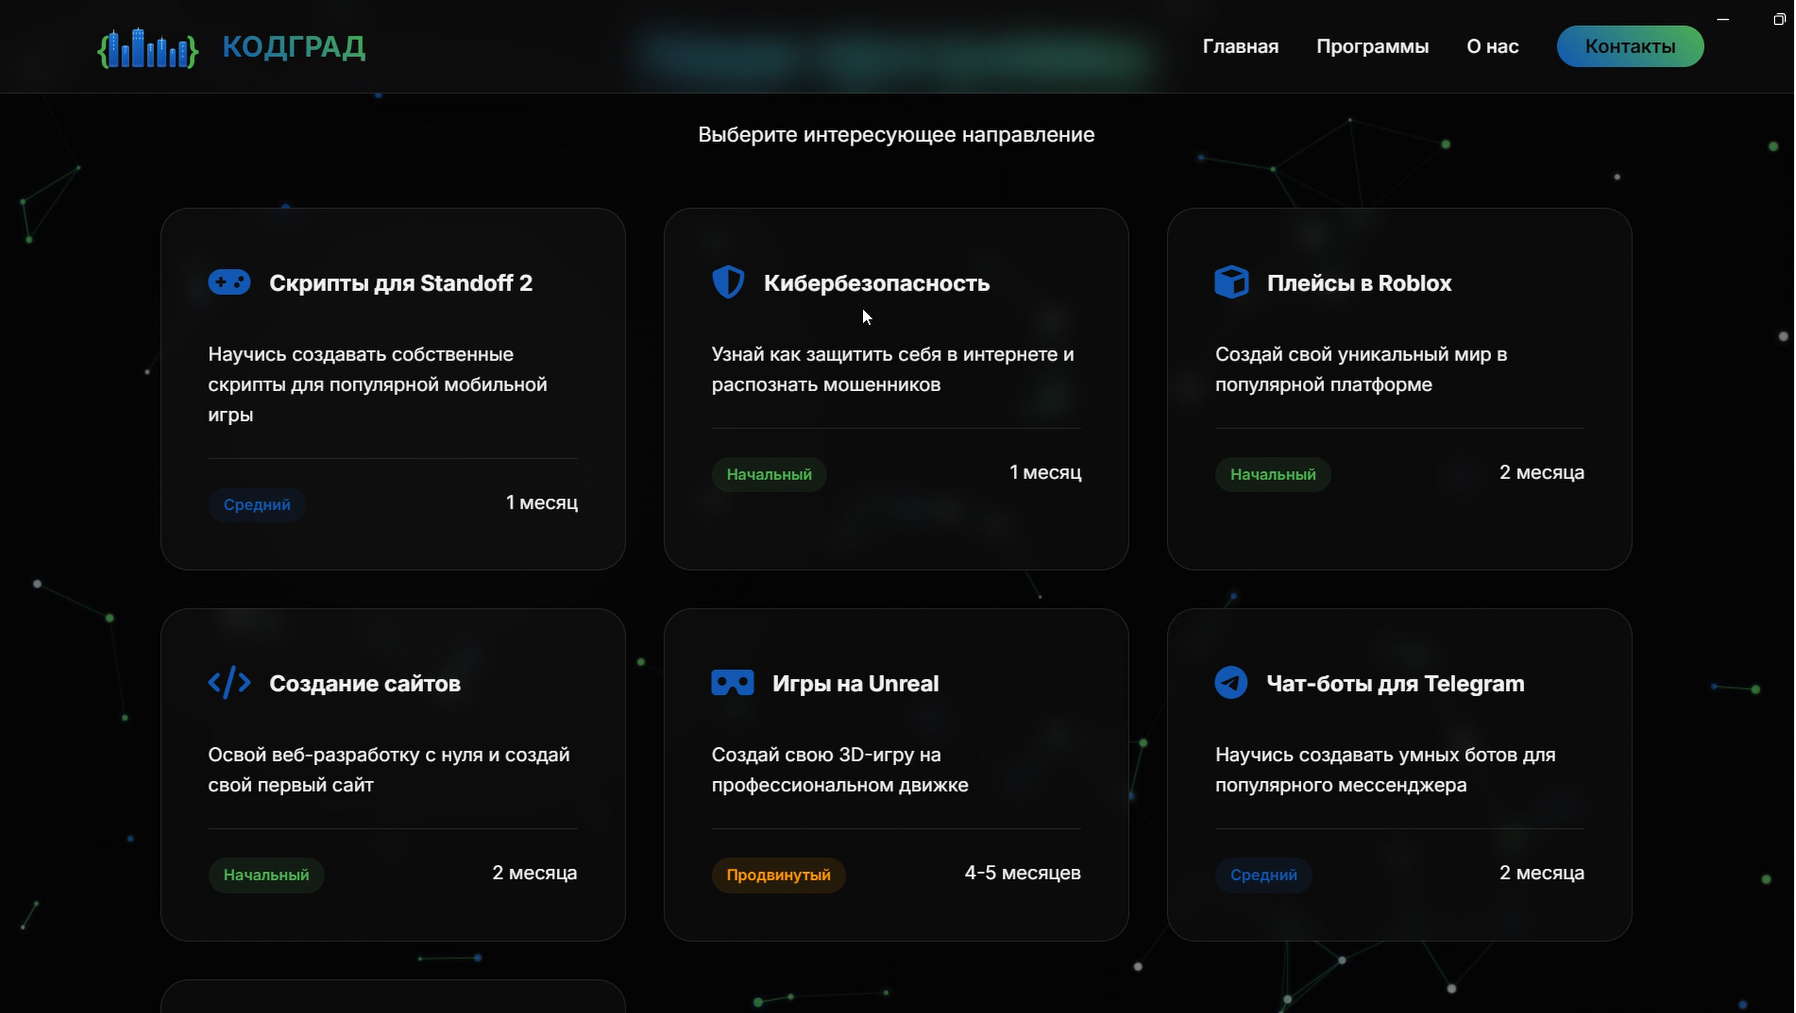Go to the Главная page

1241,46
